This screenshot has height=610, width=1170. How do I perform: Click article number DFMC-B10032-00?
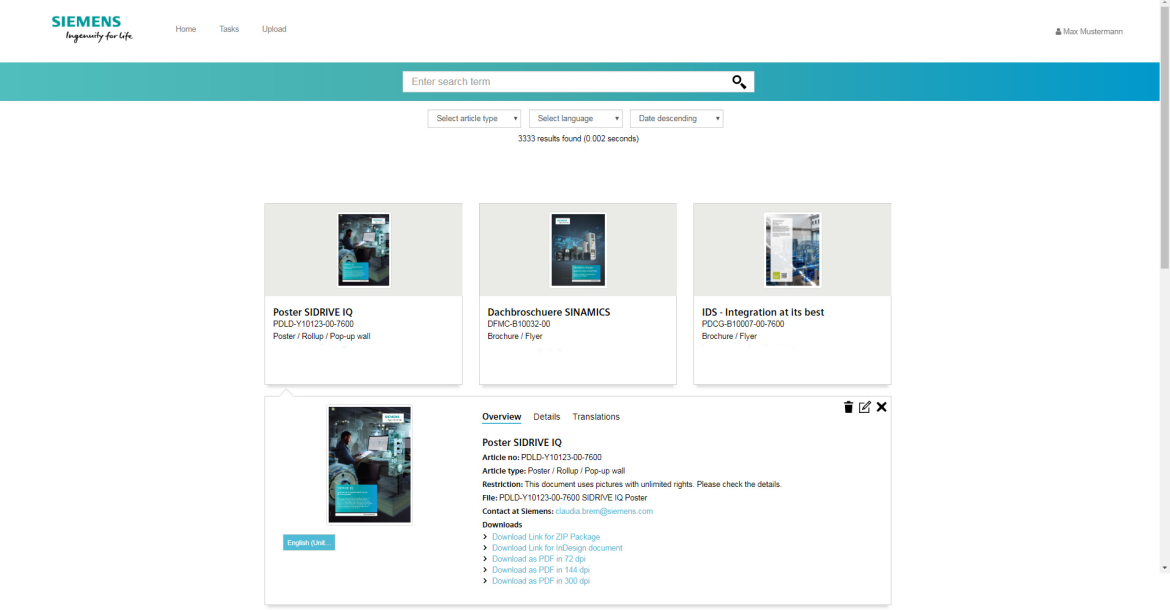[x=519, y=324]
